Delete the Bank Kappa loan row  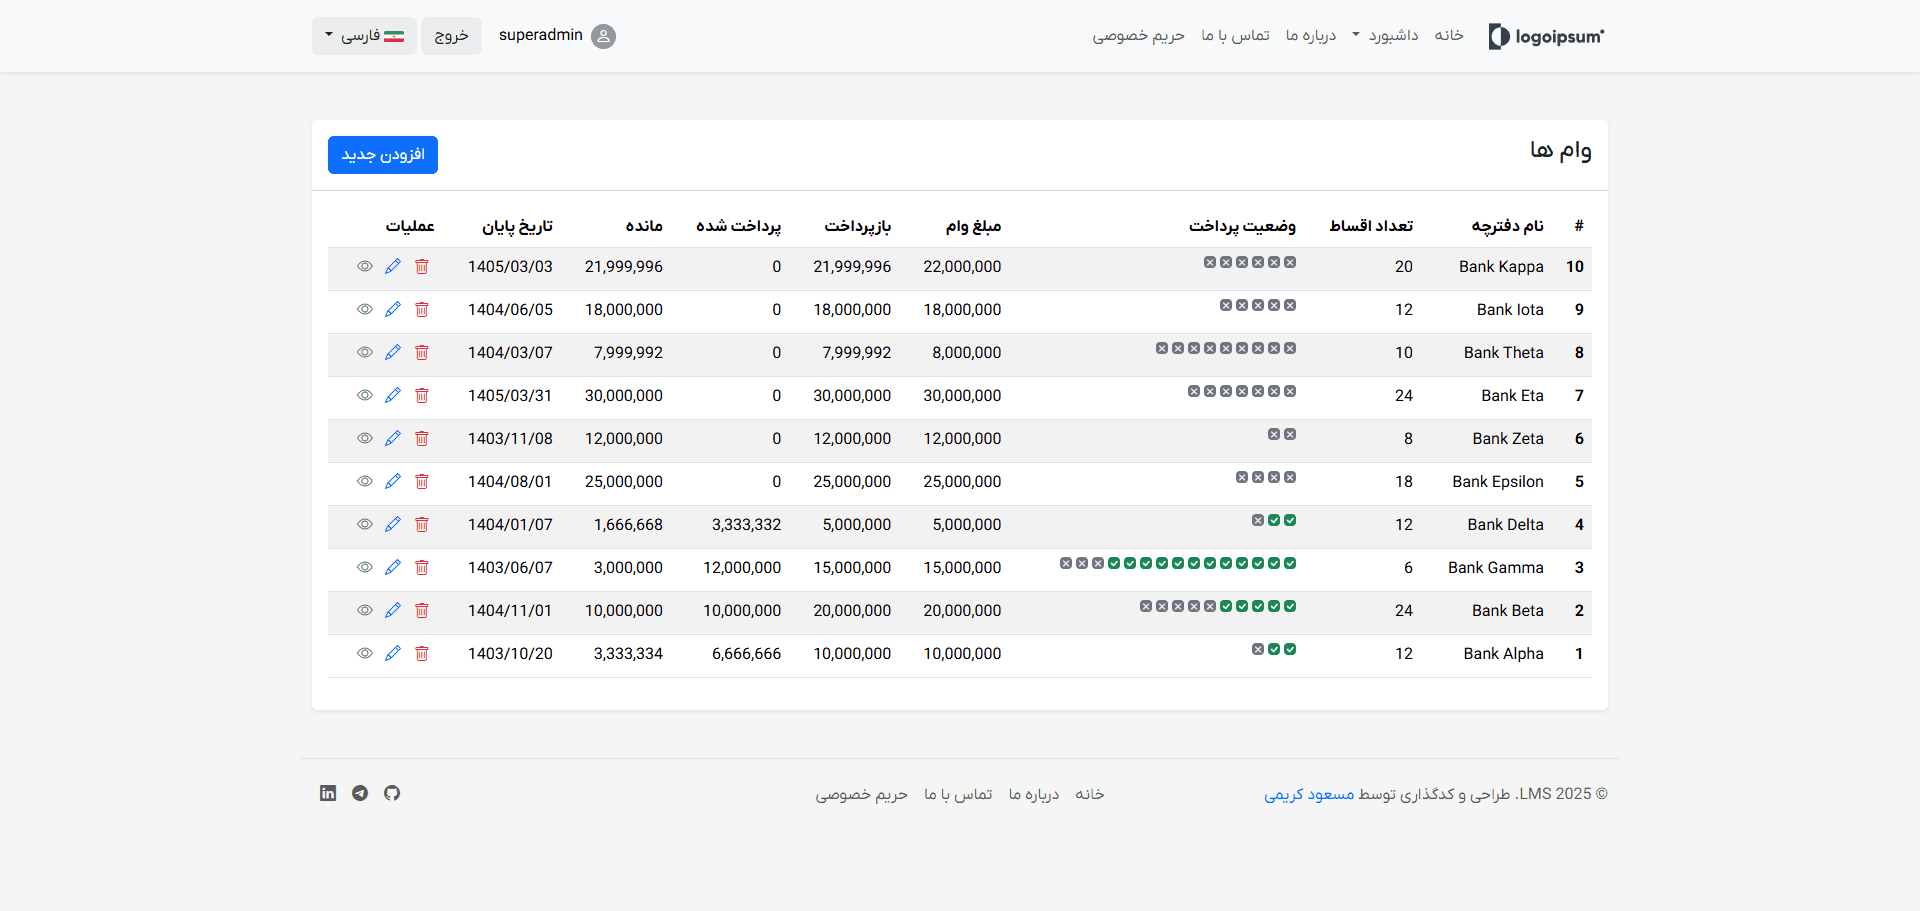pos(422,266)
